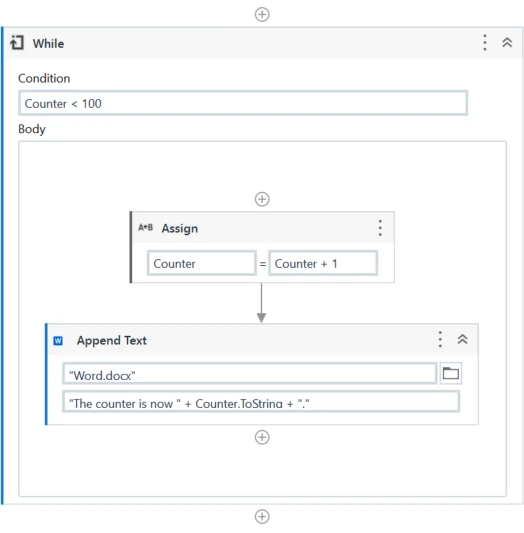Collapse the Append Text activity using its chevron
The image size is (524, 533).
coord(462,339)
